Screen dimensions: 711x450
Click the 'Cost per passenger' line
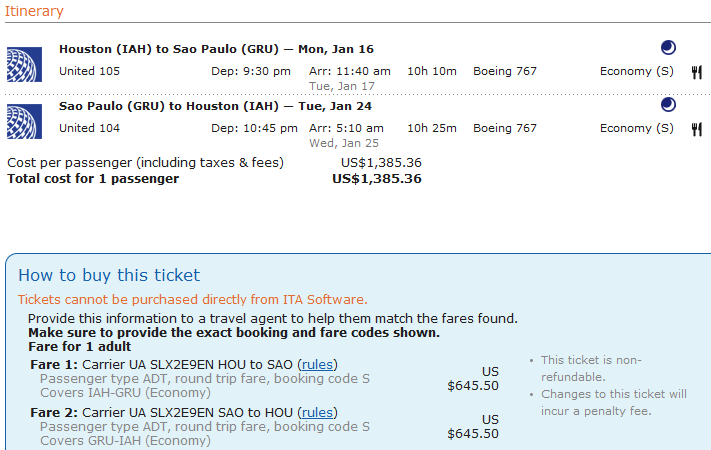[x=145, y=163]
